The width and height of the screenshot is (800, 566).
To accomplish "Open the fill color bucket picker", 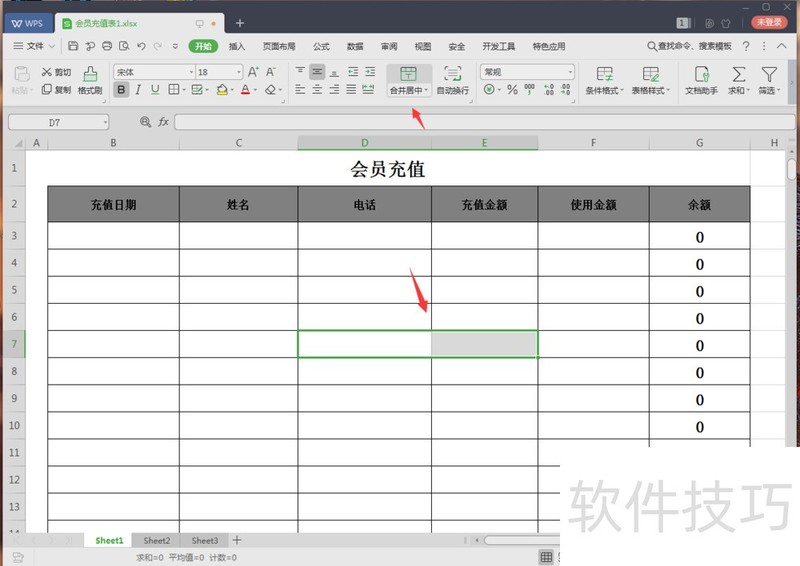I will tap(222, 90).
